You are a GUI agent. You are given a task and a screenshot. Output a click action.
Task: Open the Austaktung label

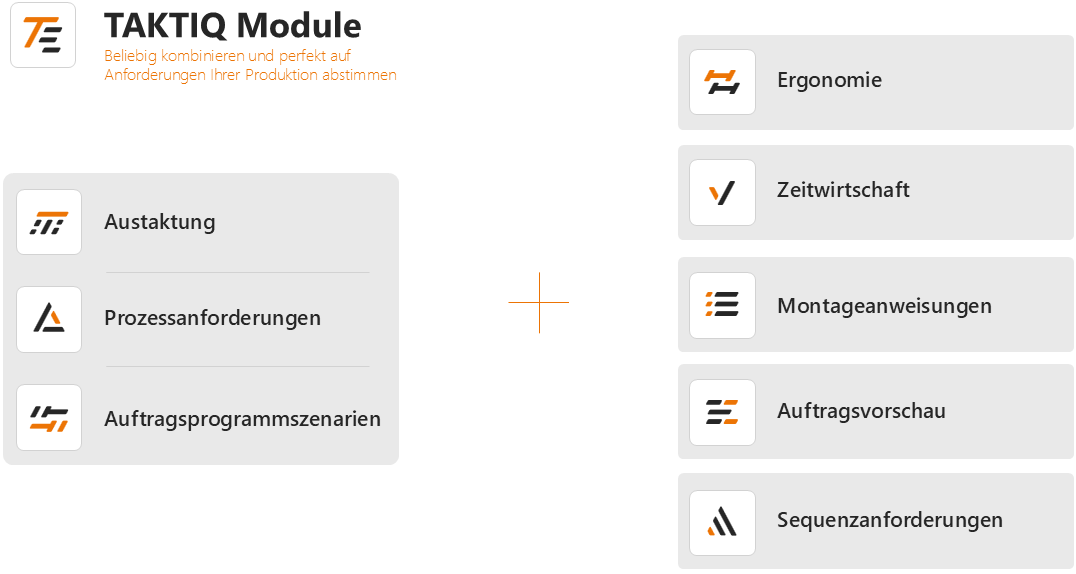pyautogui.click(x=159, y=222)
